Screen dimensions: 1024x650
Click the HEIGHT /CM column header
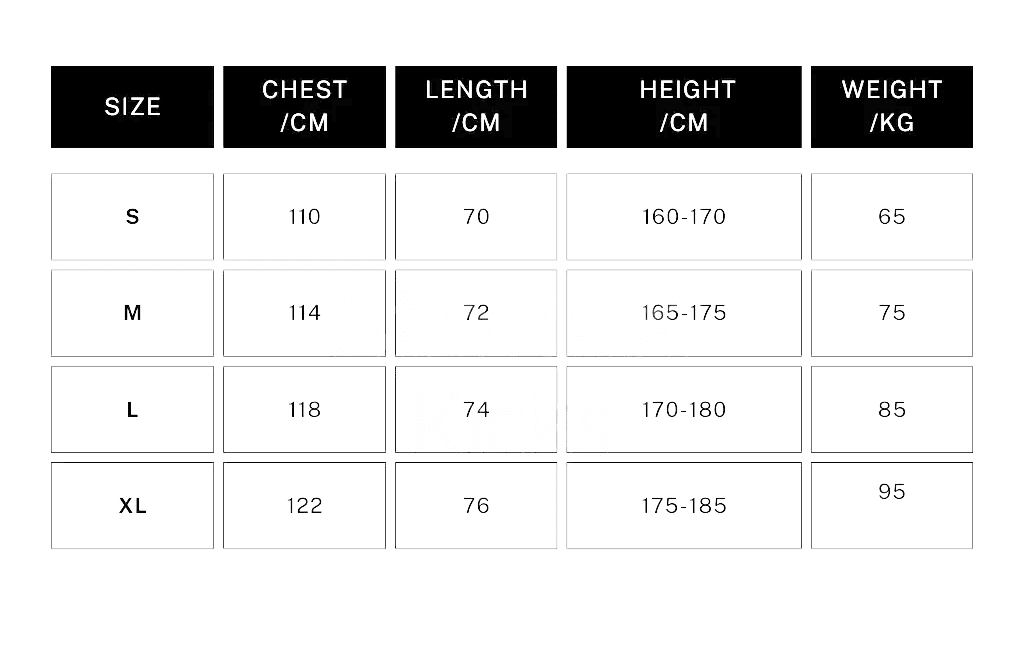pyautogui.click(x=684, y=107)
